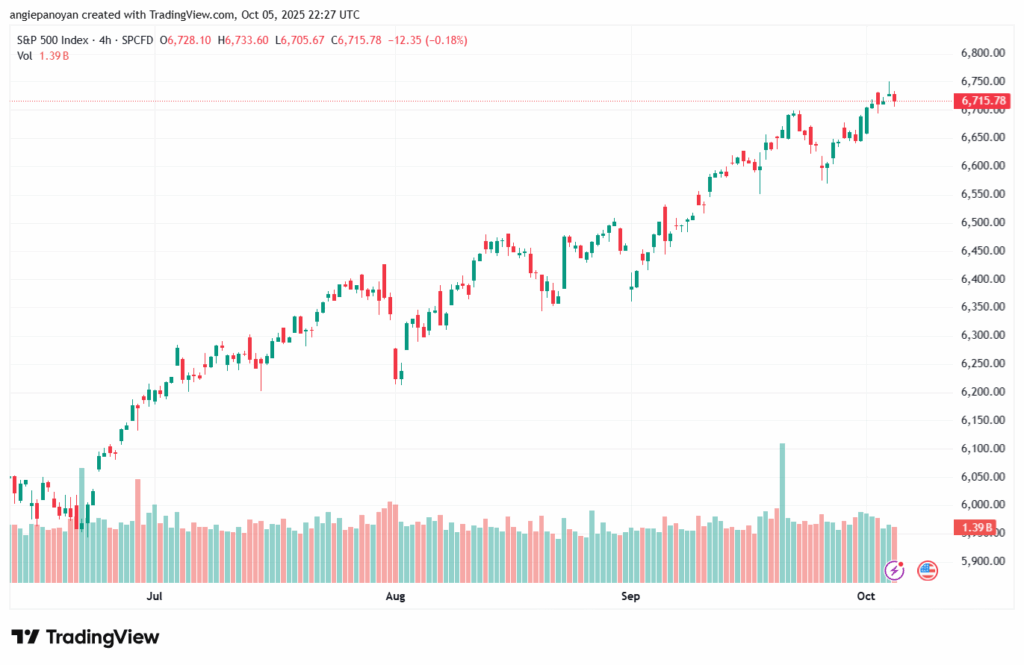Click the Oct label on time axis

(x=866, y=597)
